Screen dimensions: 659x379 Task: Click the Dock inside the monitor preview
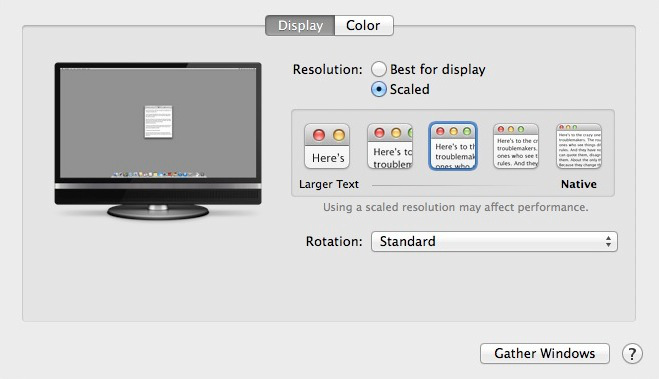pos(159,174)
